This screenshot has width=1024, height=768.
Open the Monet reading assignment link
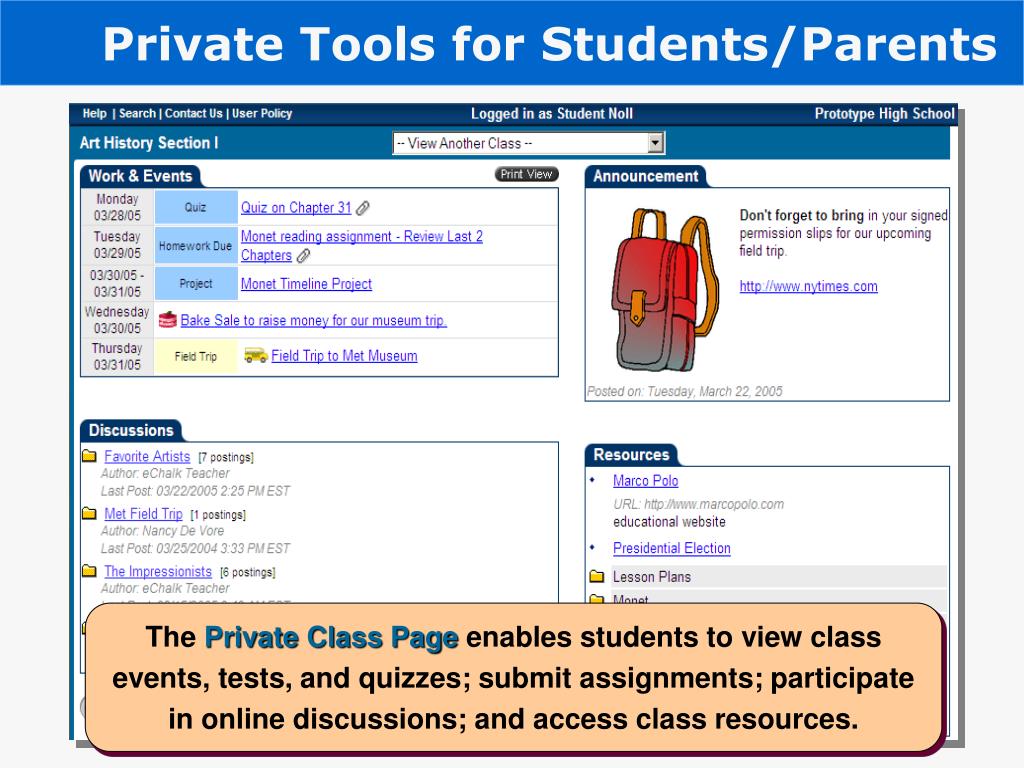point(361,246)
